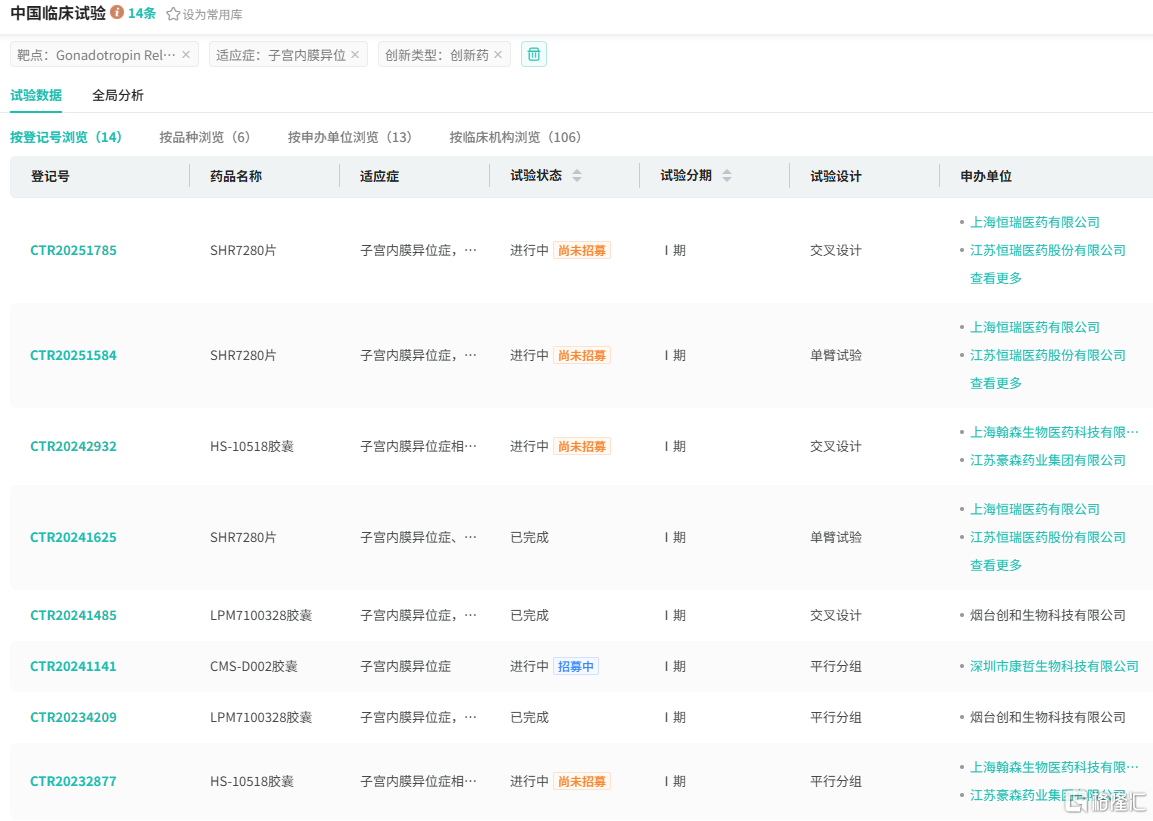Viewport: 1153px width, 821px height.
Task: Remove the 靶点 Gonadotropin filter tag
Action: coord(186,54)
